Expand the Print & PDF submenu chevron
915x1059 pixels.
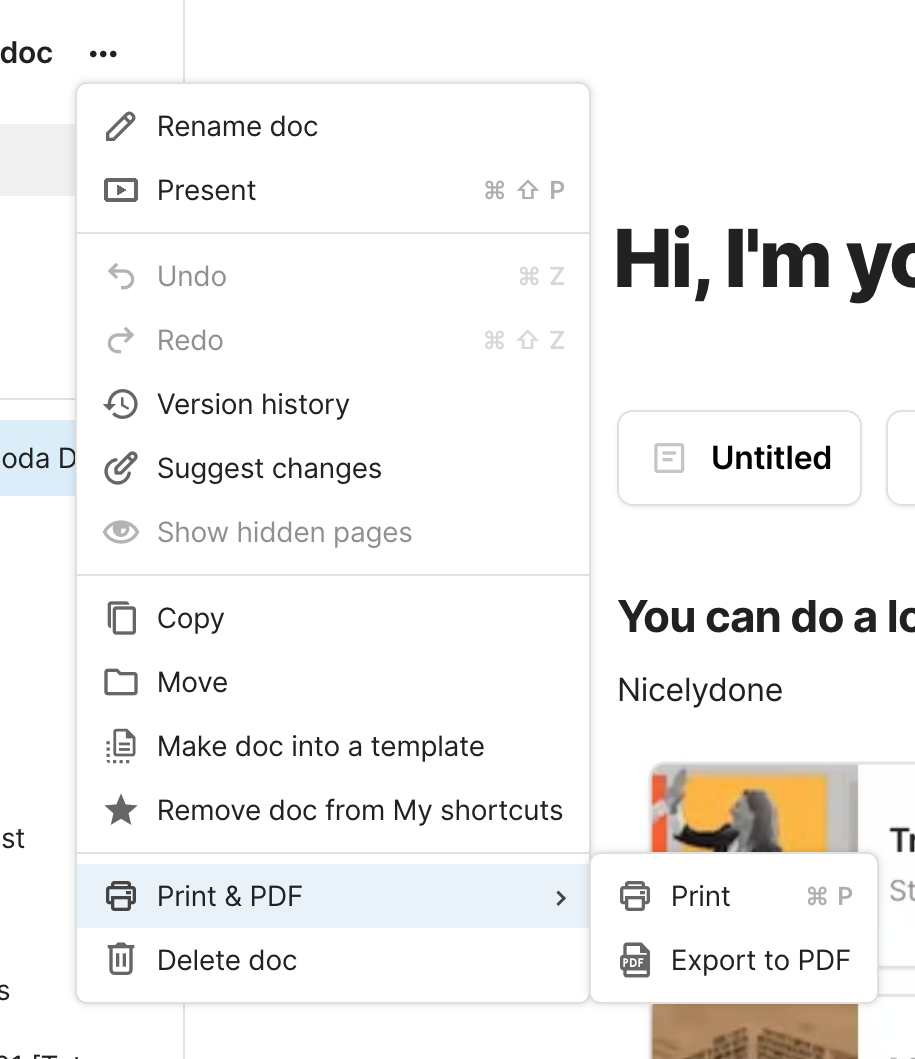point(561,896)
